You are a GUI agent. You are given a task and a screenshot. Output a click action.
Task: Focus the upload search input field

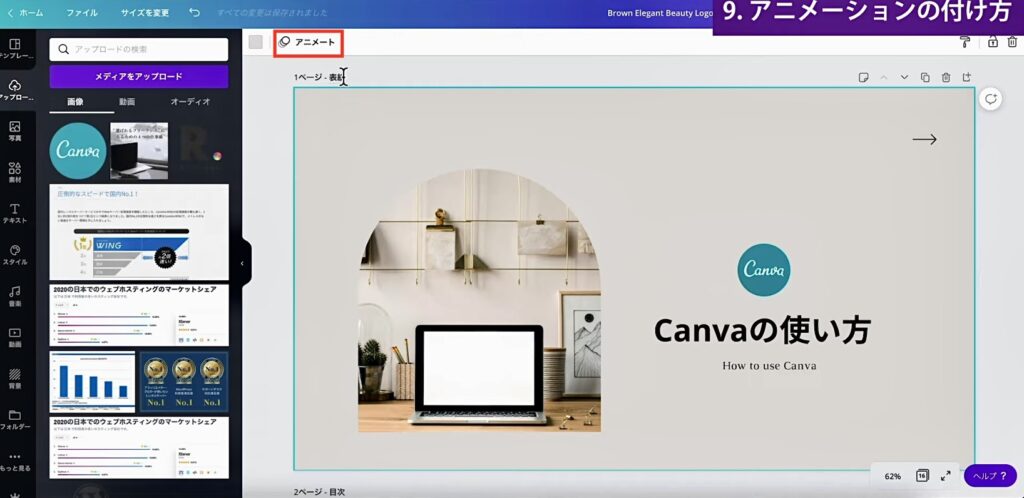(138, 49)
